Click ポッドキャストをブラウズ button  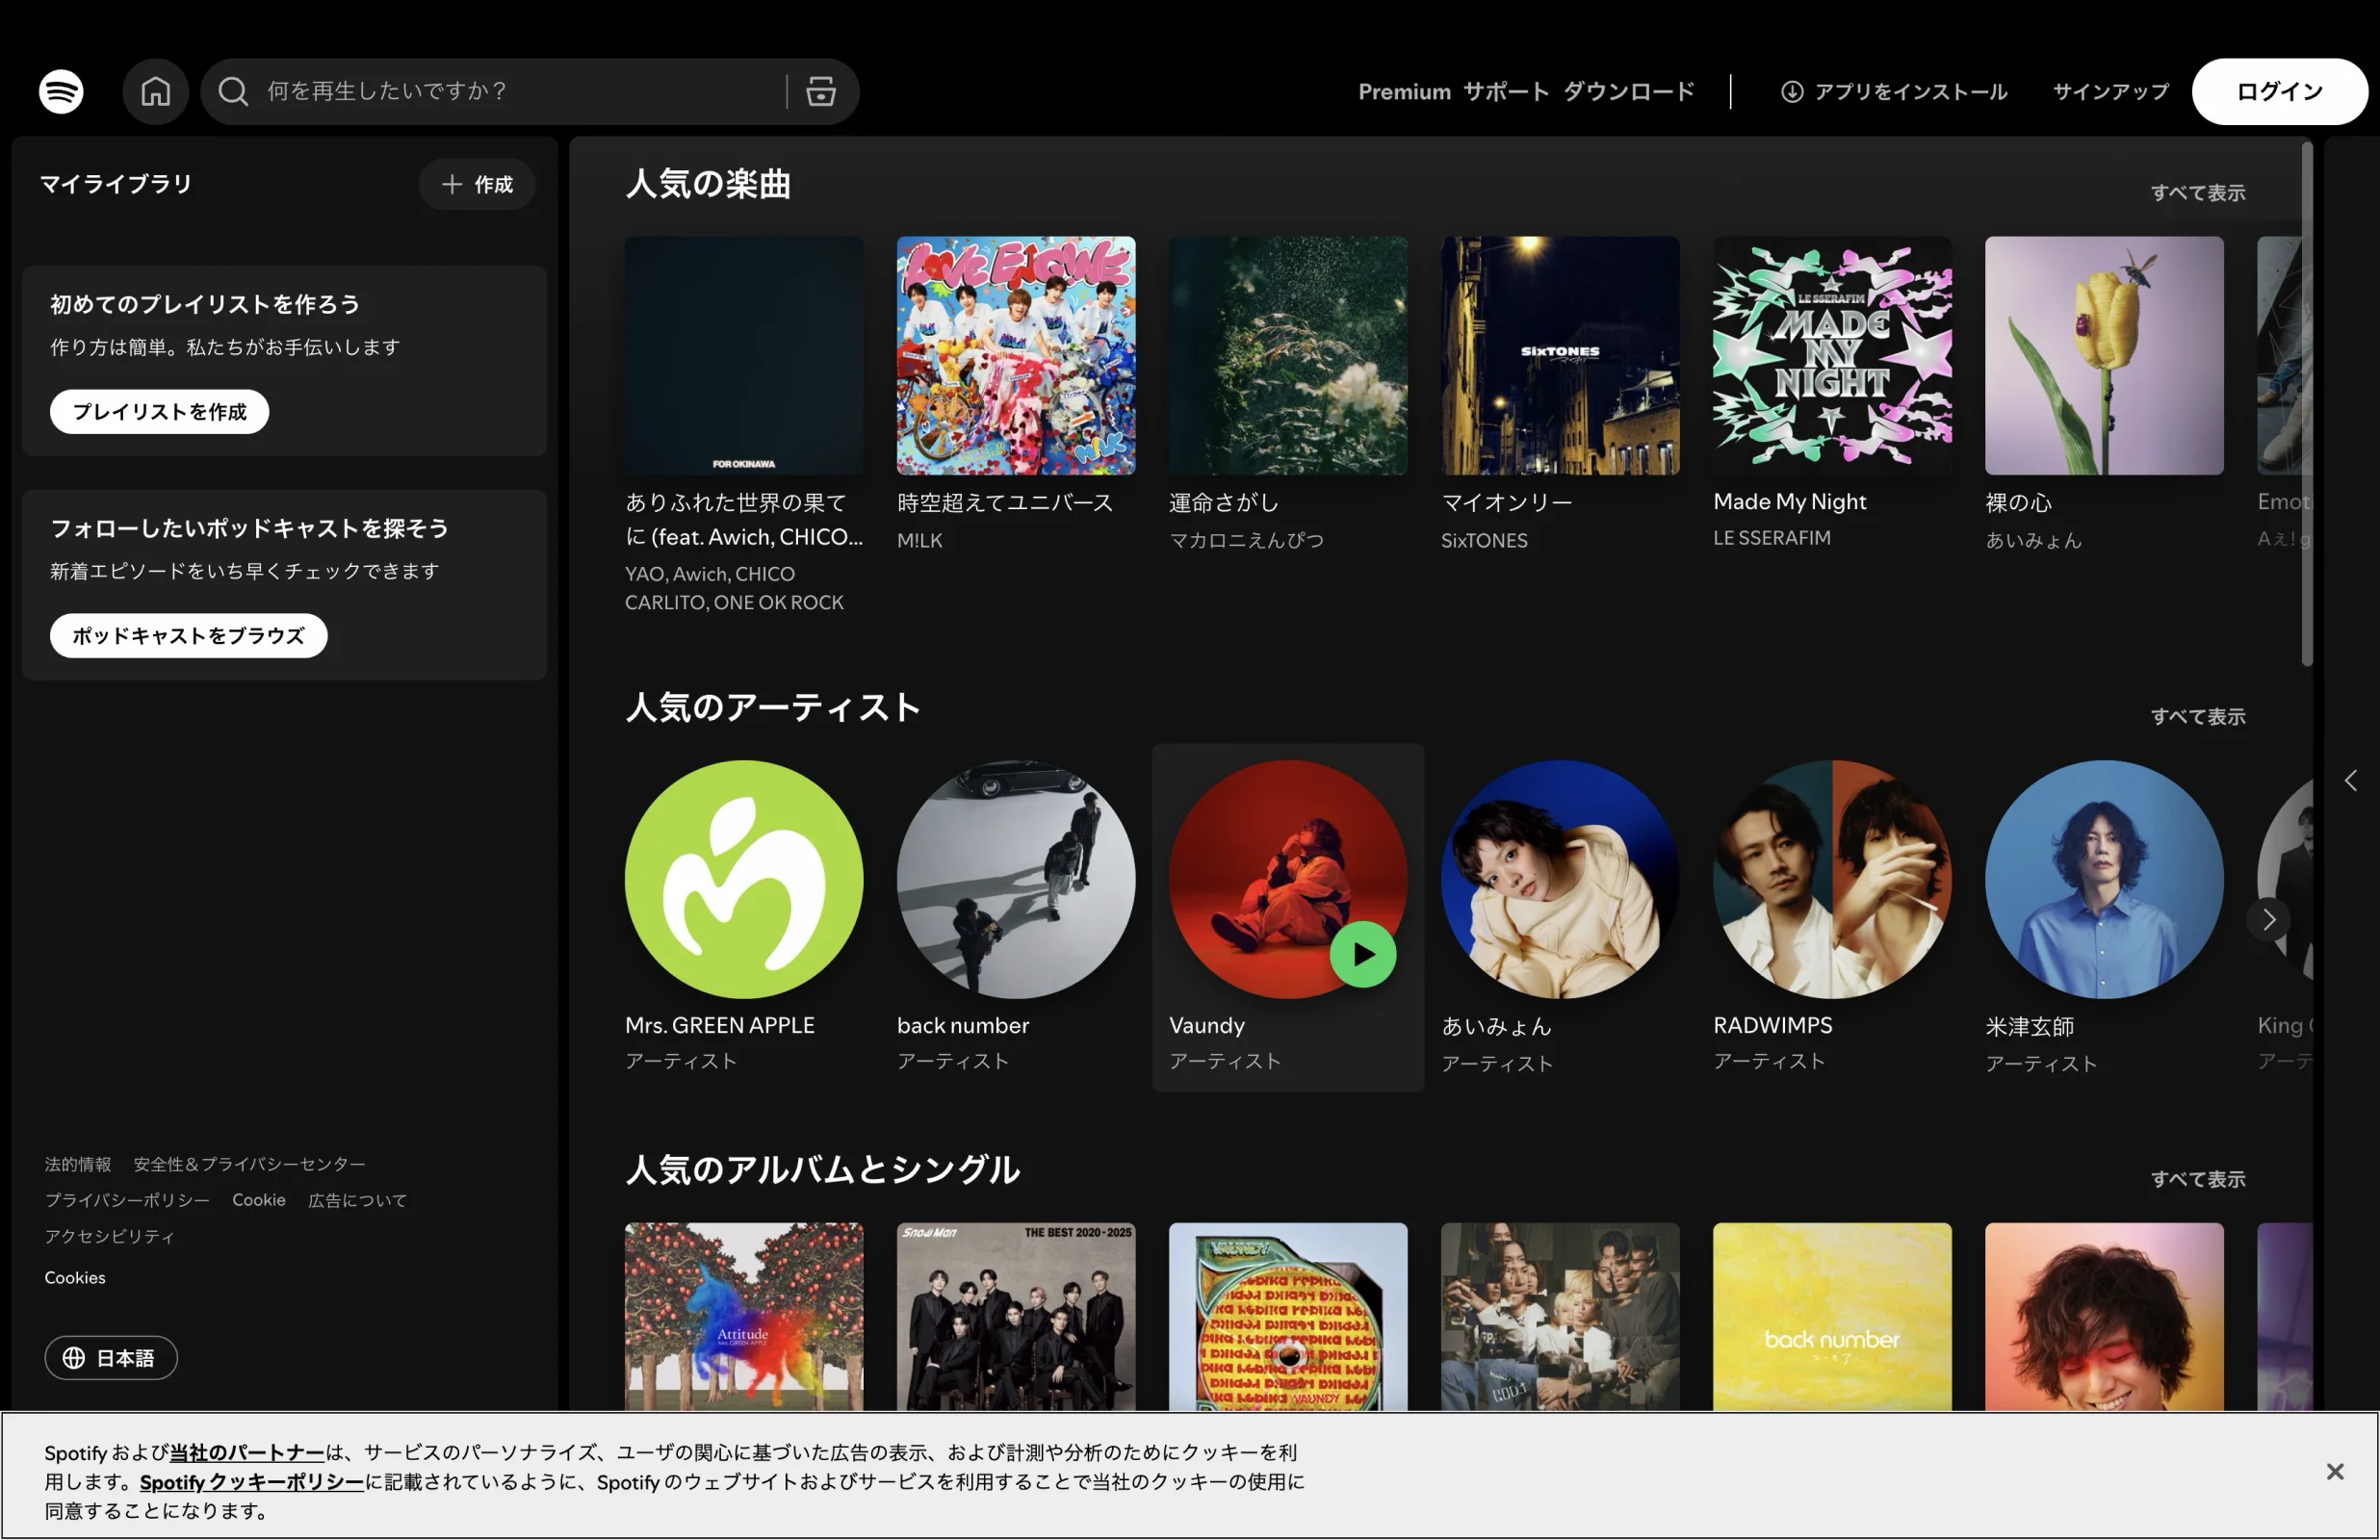[188, 635]
